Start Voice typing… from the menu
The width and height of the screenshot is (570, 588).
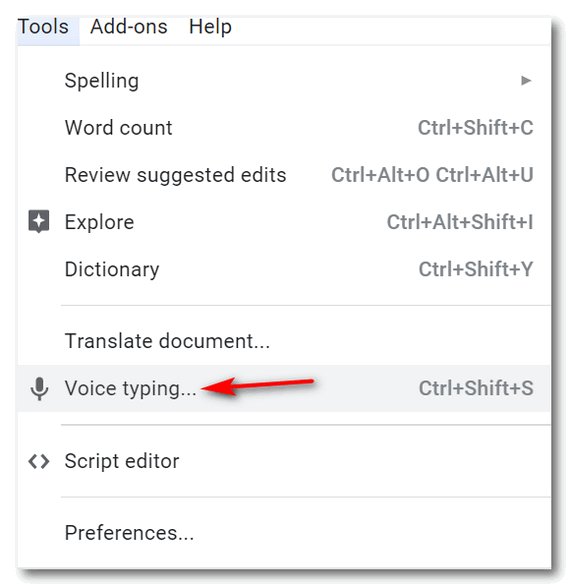[x=284, y=388]
